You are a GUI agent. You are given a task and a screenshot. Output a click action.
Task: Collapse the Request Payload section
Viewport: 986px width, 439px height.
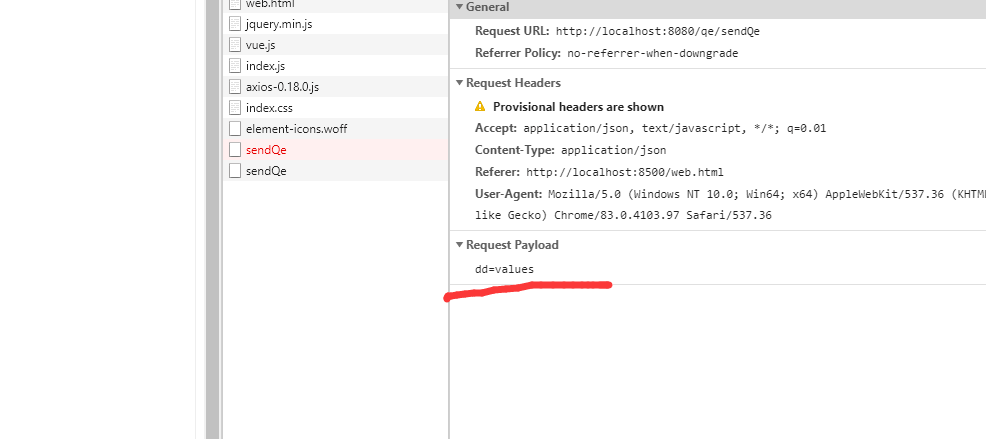459,245
